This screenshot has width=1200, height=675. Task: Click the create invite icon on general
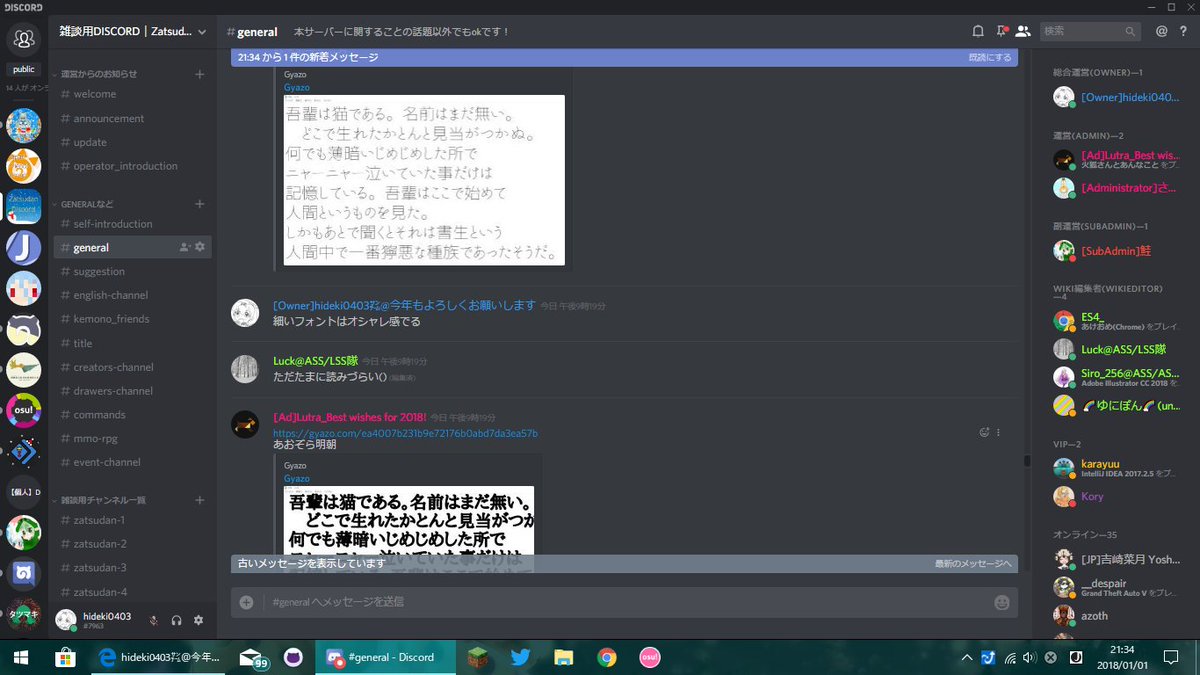184,247
